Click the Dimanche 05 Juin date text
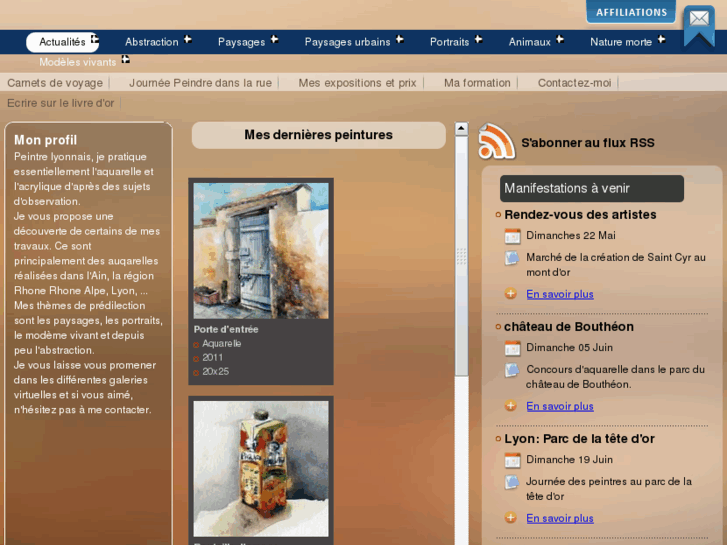Screen dimensions: 727x545 569,347
